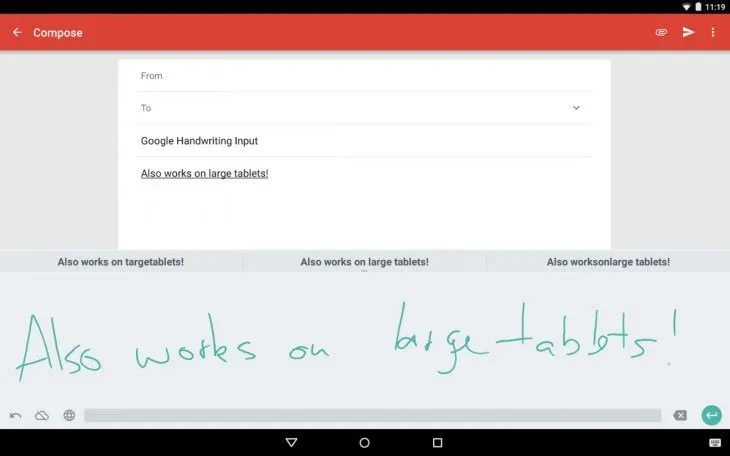
Task: Switch input language with globe icon
Action: [69, 415]
